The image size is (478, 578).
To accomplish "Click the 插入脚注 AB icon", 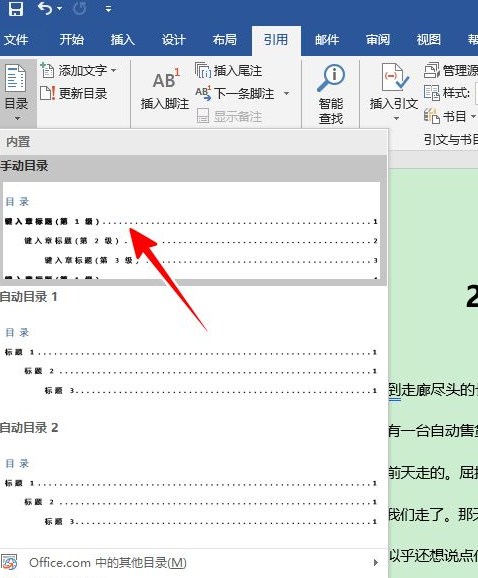I will coord(166,79).
